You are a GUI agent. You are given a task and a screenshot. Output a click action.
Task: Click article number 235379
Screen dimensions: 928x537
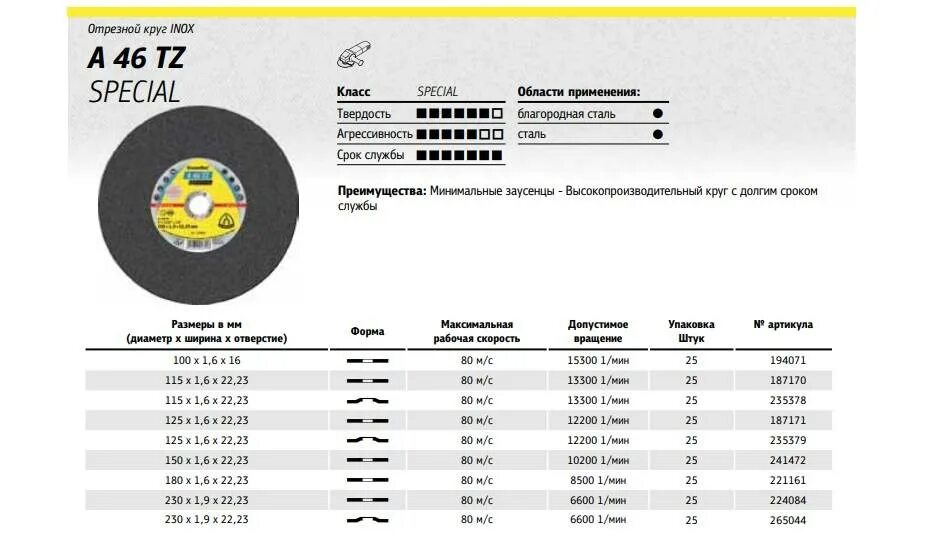pos(788,440)
